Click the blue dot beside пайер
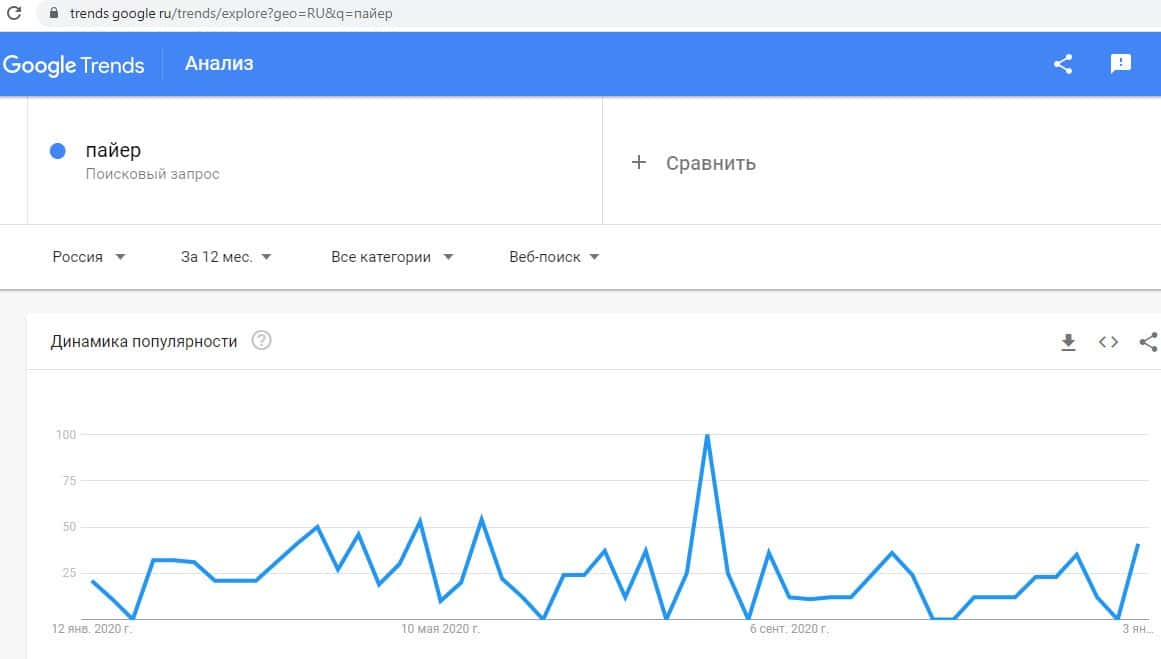1161x659 pixels. point(58,151)
